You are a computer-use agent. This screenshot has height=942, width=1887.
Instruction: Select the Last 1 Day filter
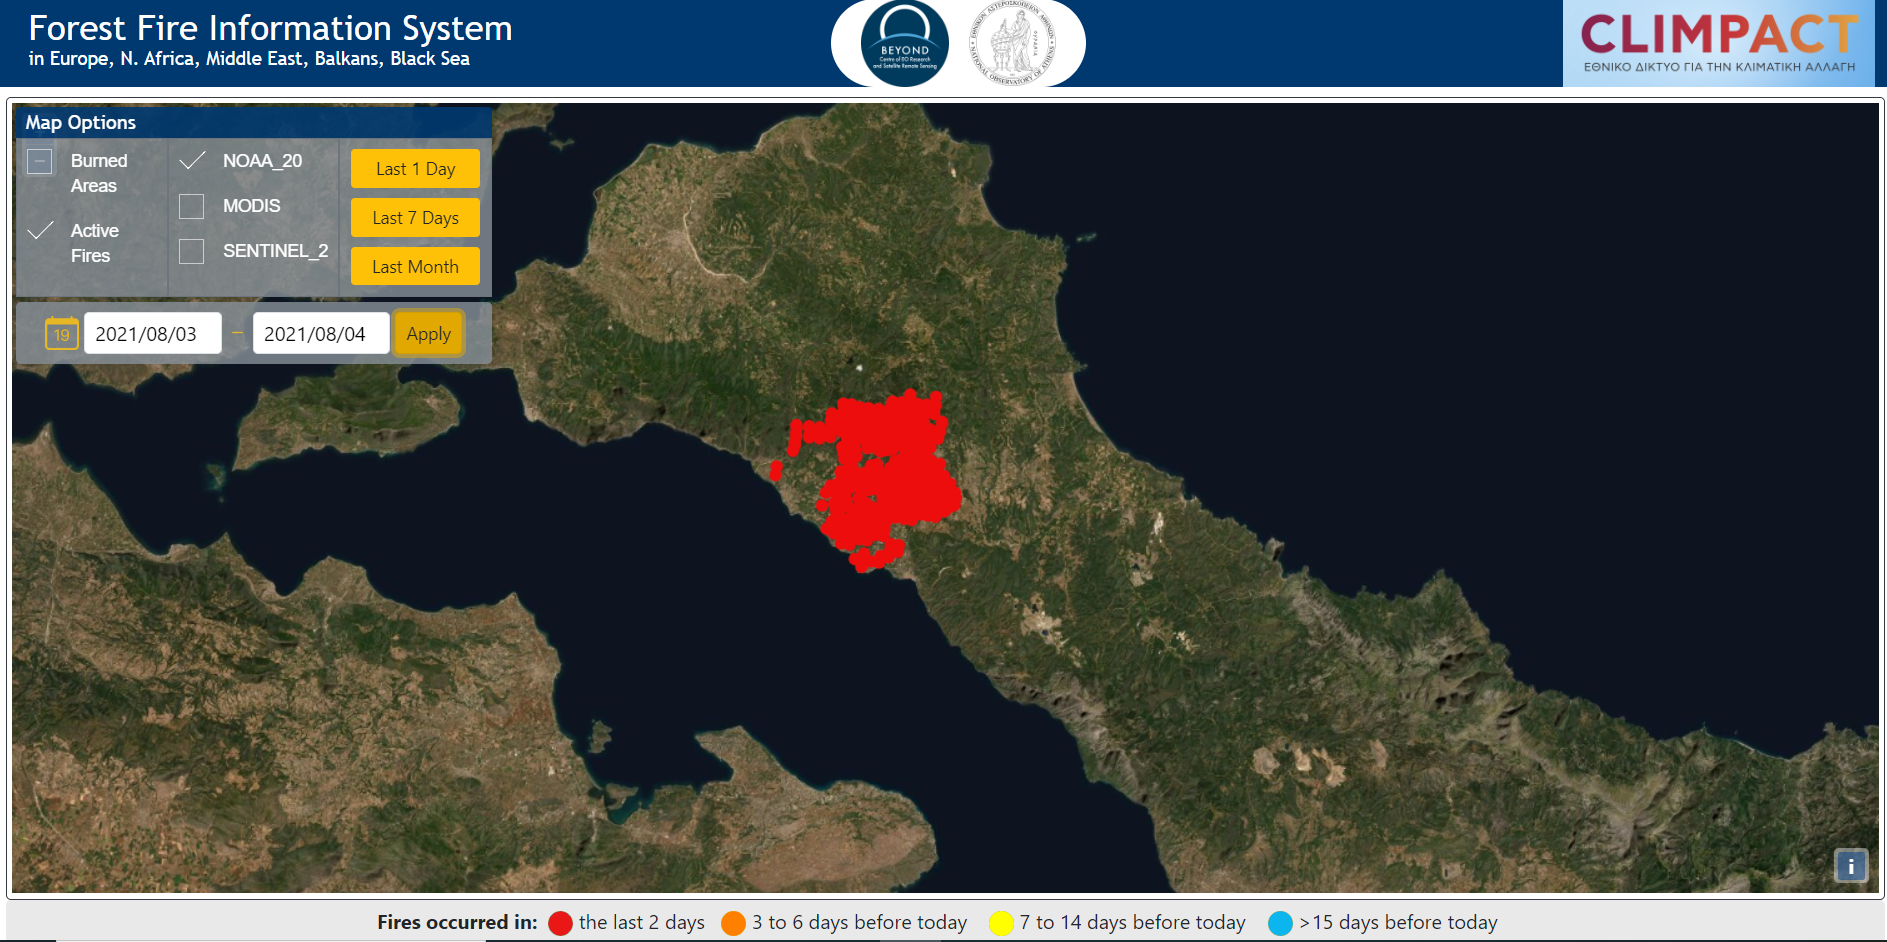[415, 169]
